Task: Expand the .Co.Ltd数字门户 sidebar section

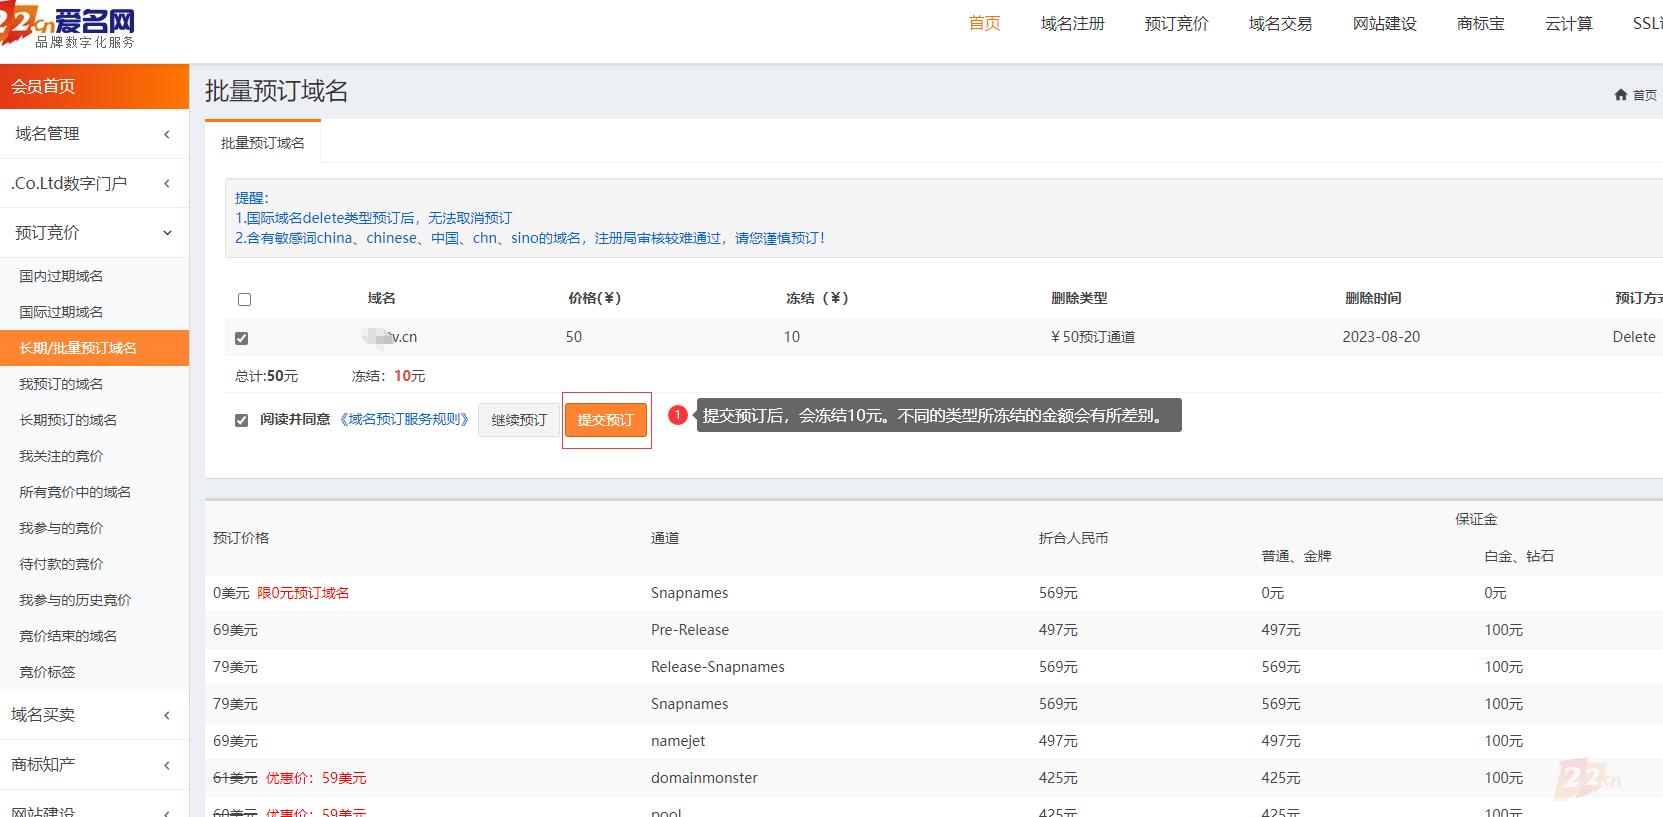Action: pos(94,183)
